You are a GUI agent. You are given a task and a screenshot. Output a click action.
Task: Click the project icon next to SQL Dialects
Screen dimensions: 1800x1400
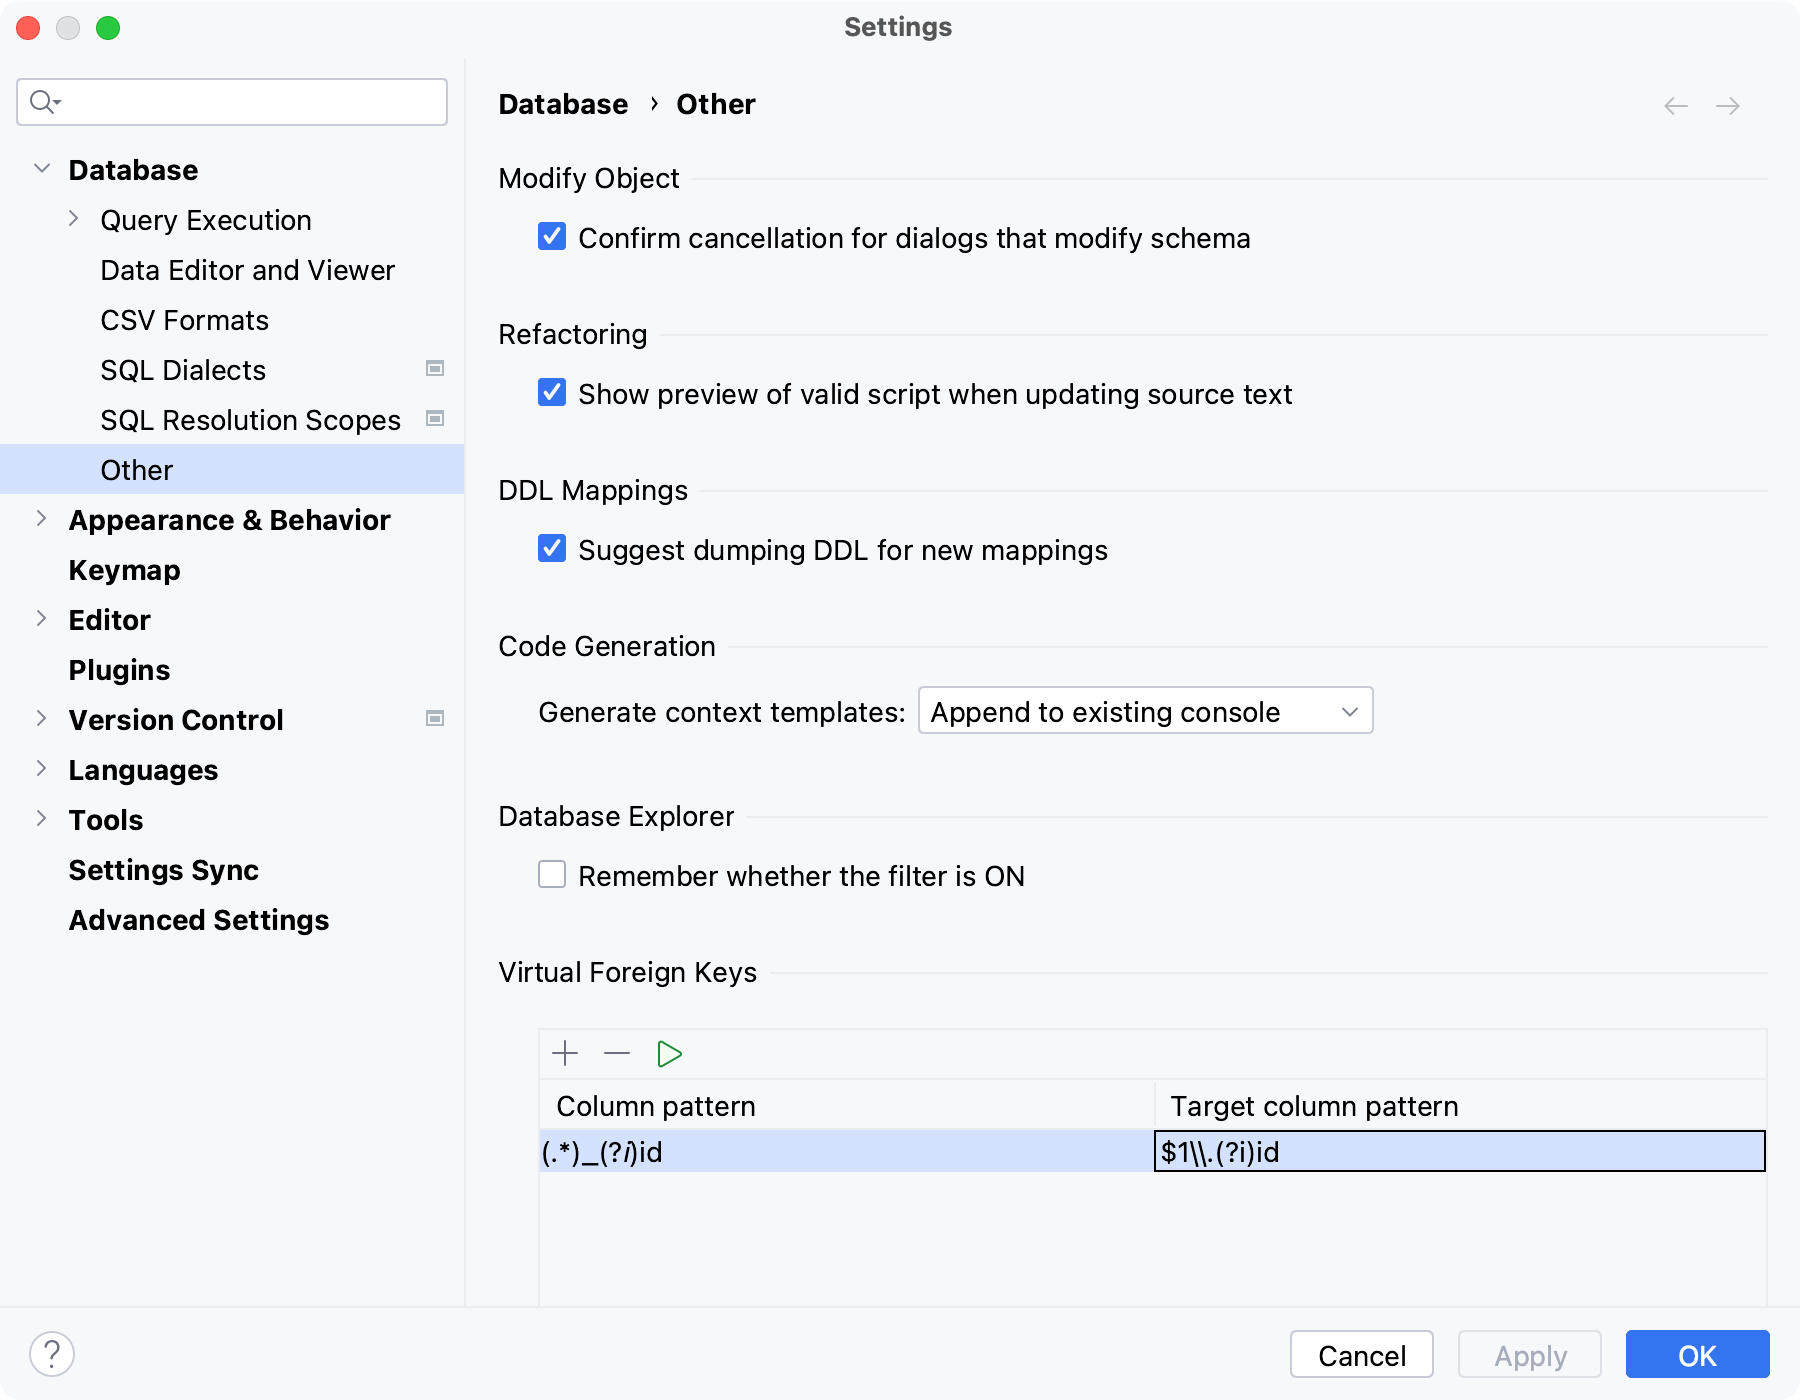coord(434,368)
